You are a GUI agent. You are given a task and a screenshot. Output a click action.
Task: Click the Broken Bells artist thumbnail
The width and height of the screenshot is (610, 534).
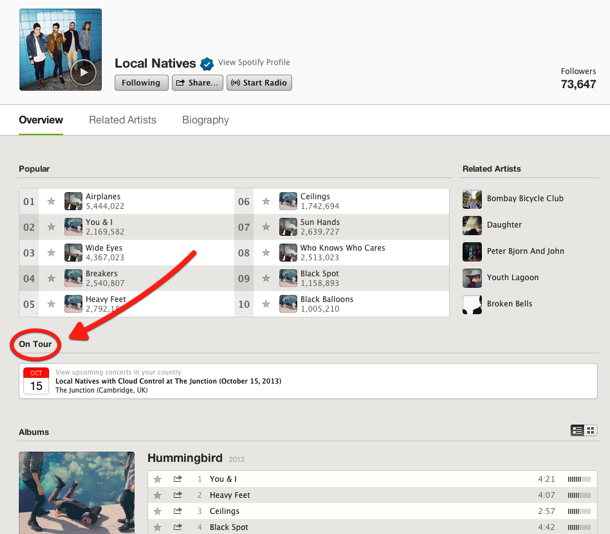[472, 305]
